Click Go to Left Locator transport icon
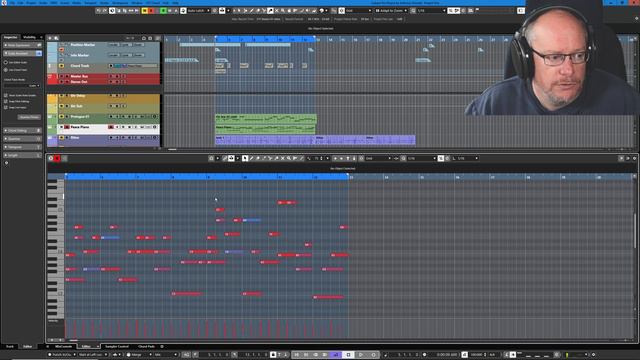 (x=296, y=355)
